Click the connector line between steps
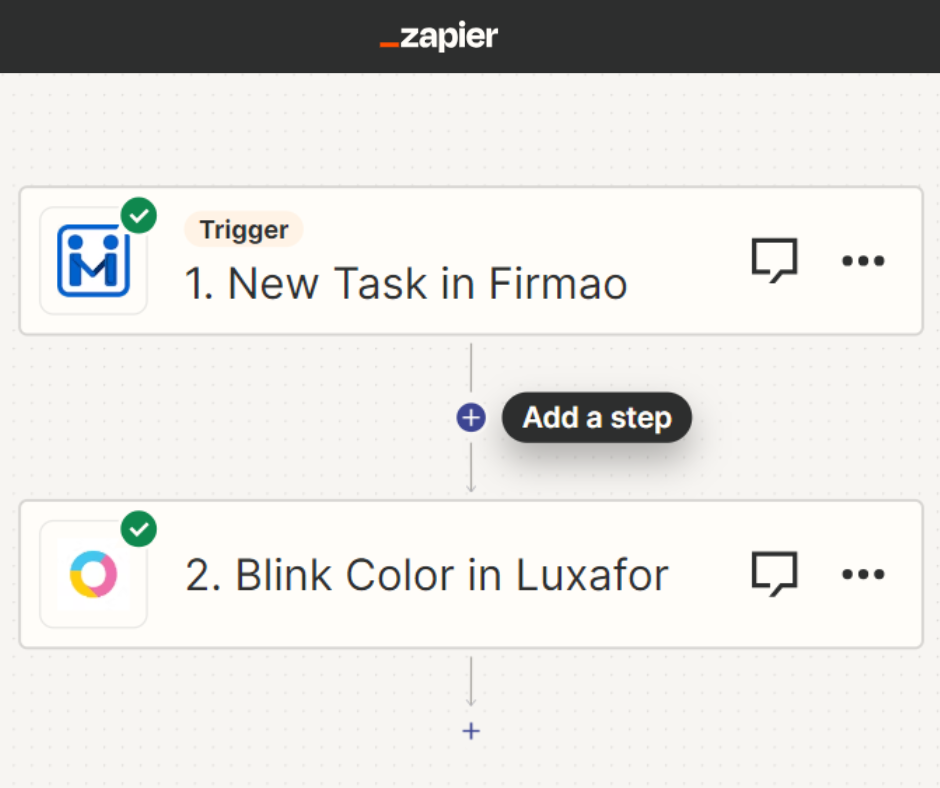The height and width of the screenshot is (788, 940). coord(470,365)
